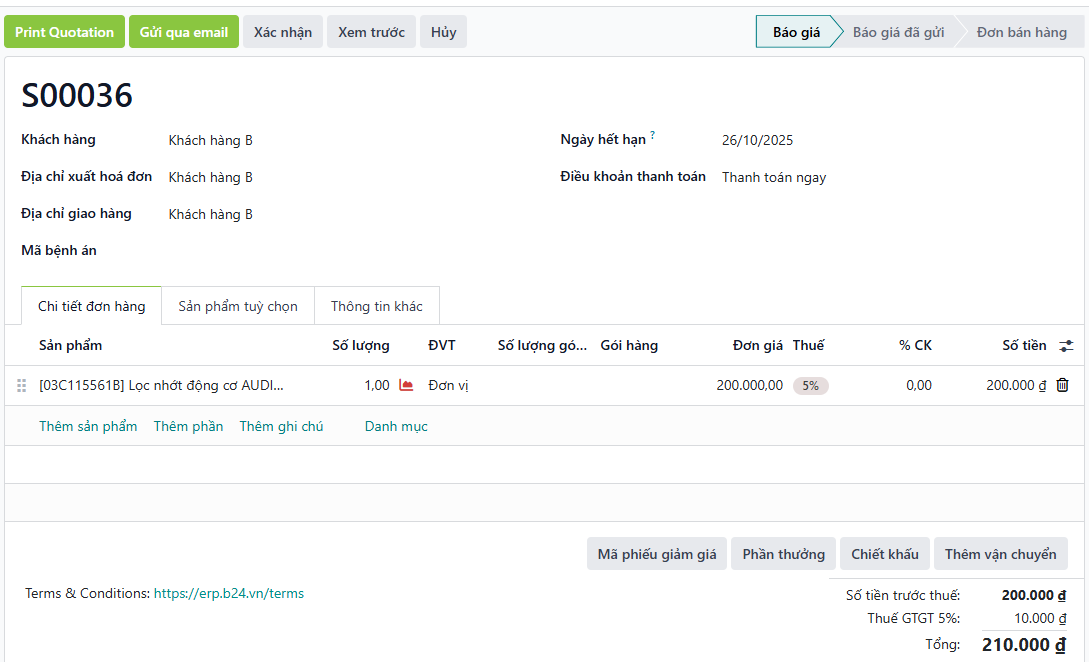
Task: Switch to Sản phẩm tuỳ chọn tab
Action: (238, 306)
